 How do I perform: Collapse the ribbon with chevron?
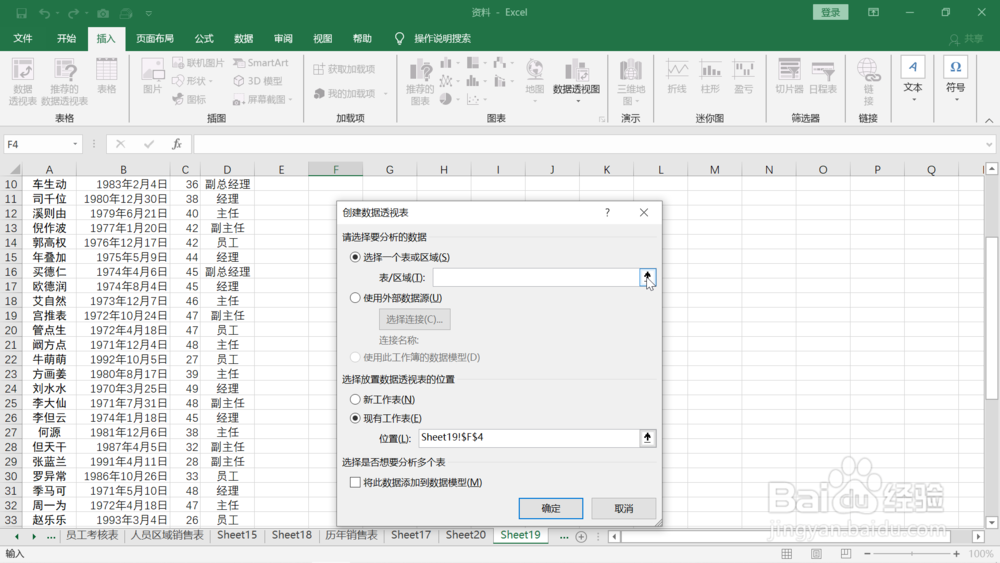pyautogui.click(x=989, y=121)
